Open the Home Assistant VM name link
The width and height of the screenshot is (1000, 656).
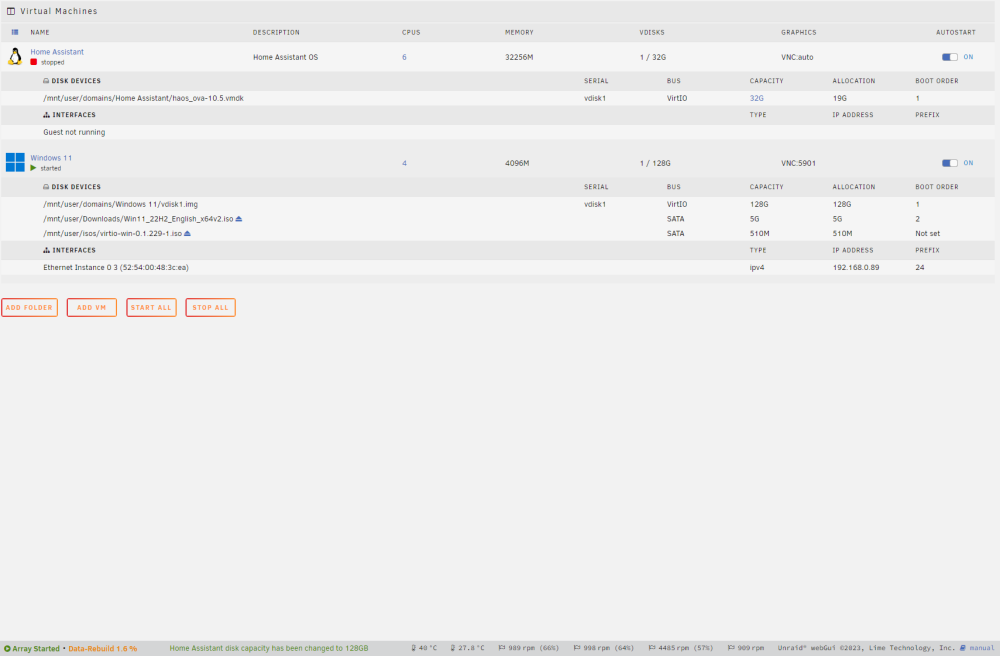tap(57, 52)
